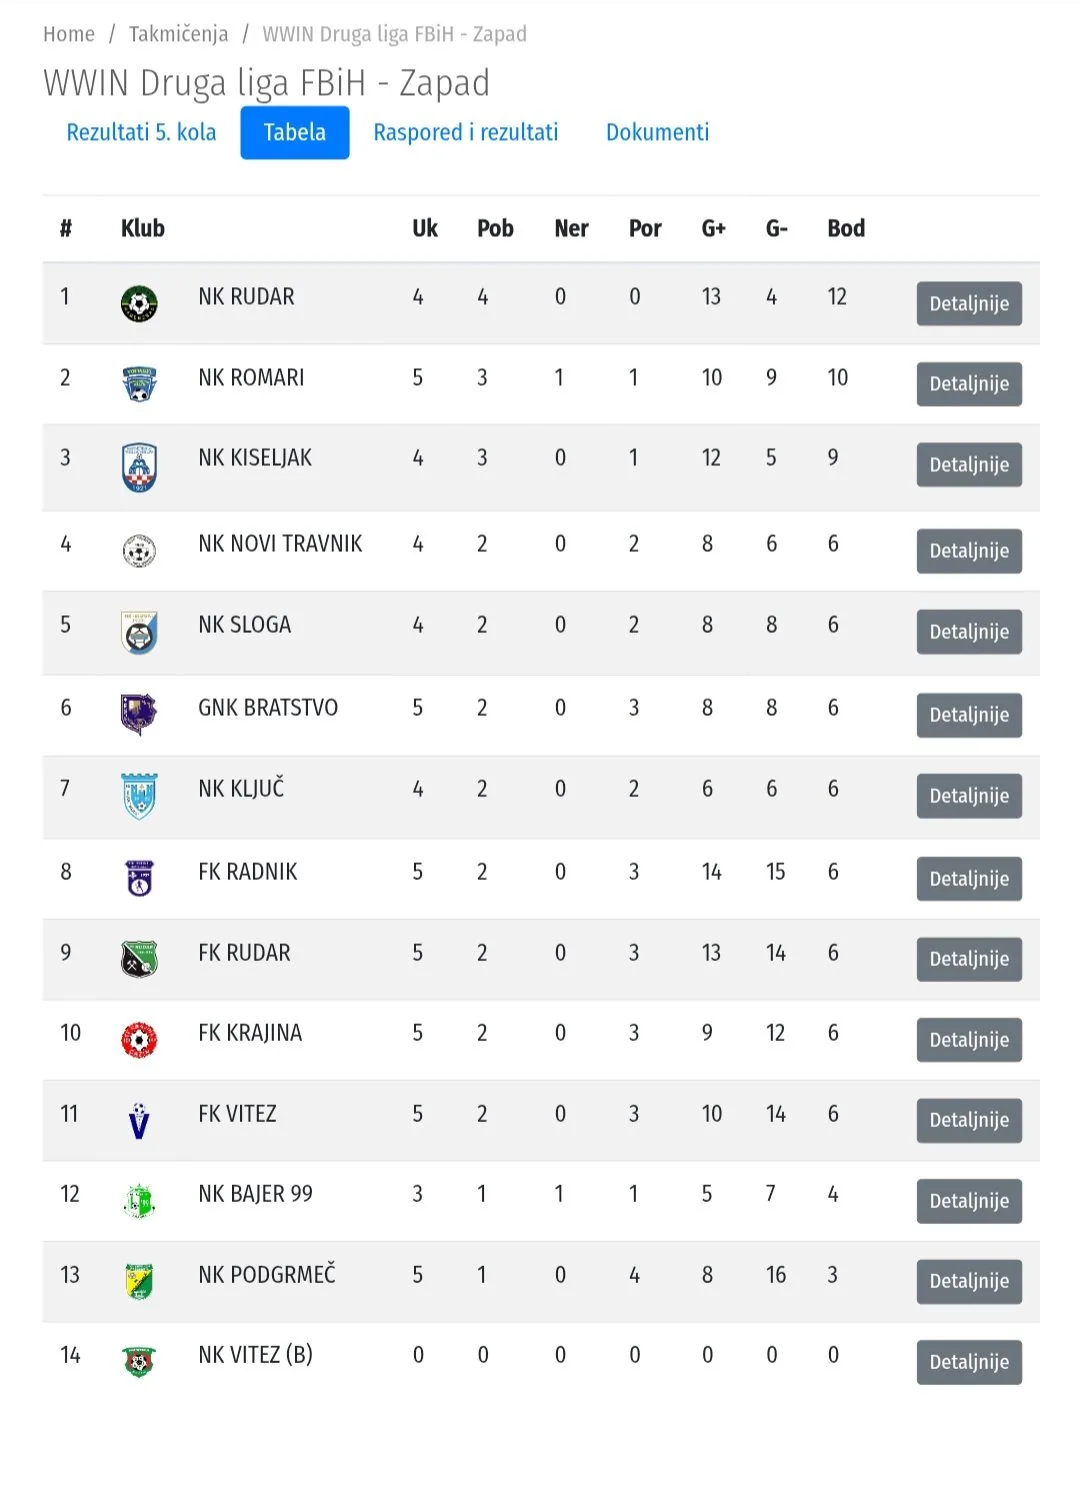The width and height of the screenshot is (1080, 1487).
Task: Click the GNK Bratstvo purple crest
Action: coord(138,714)
